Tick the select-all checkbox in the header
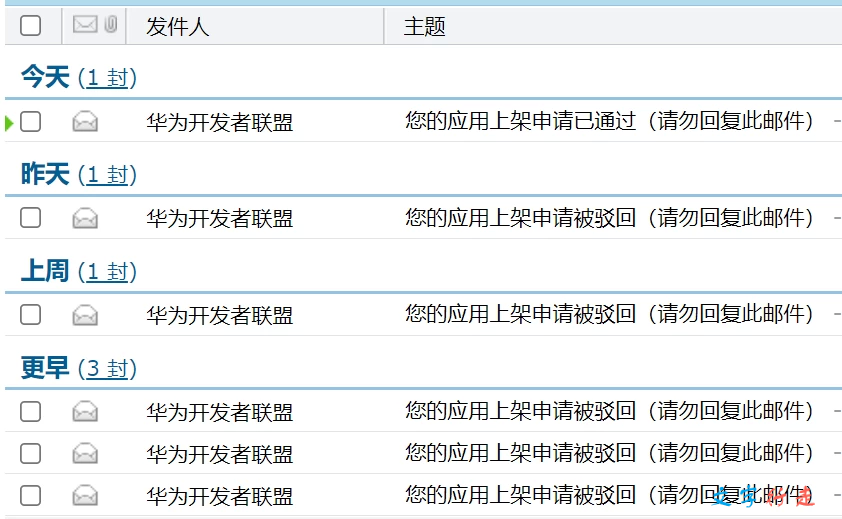 [31, 26]
